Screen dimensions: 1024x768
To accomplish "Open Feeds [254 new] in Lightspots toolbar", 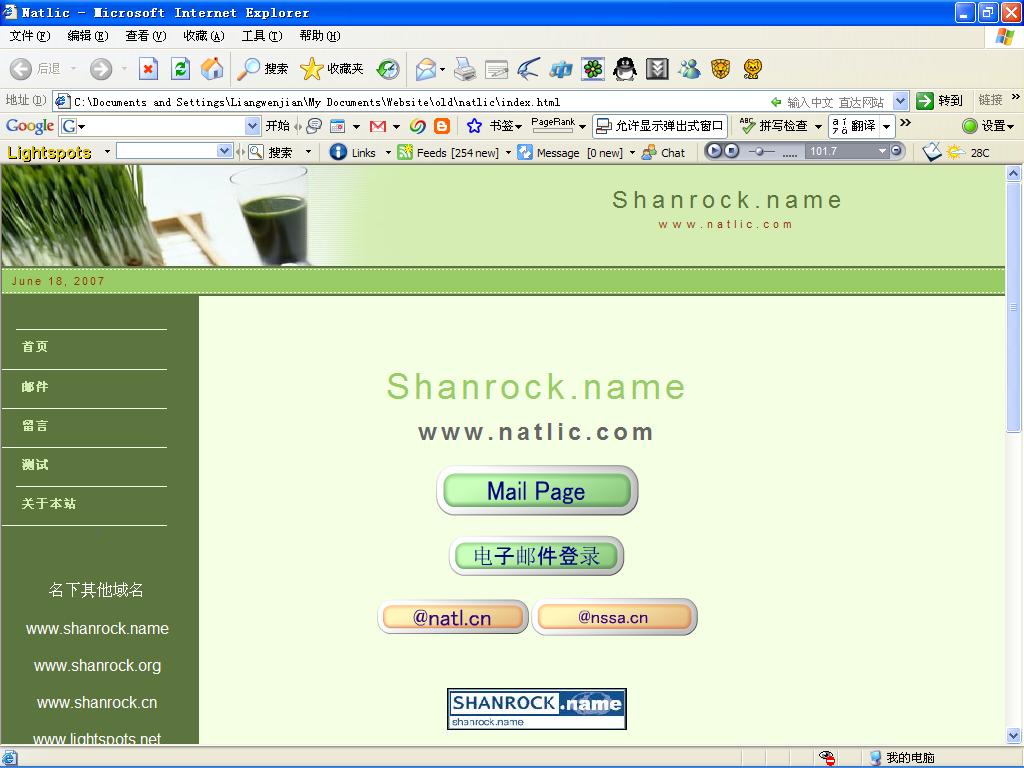I will click(x=448, y=153).
